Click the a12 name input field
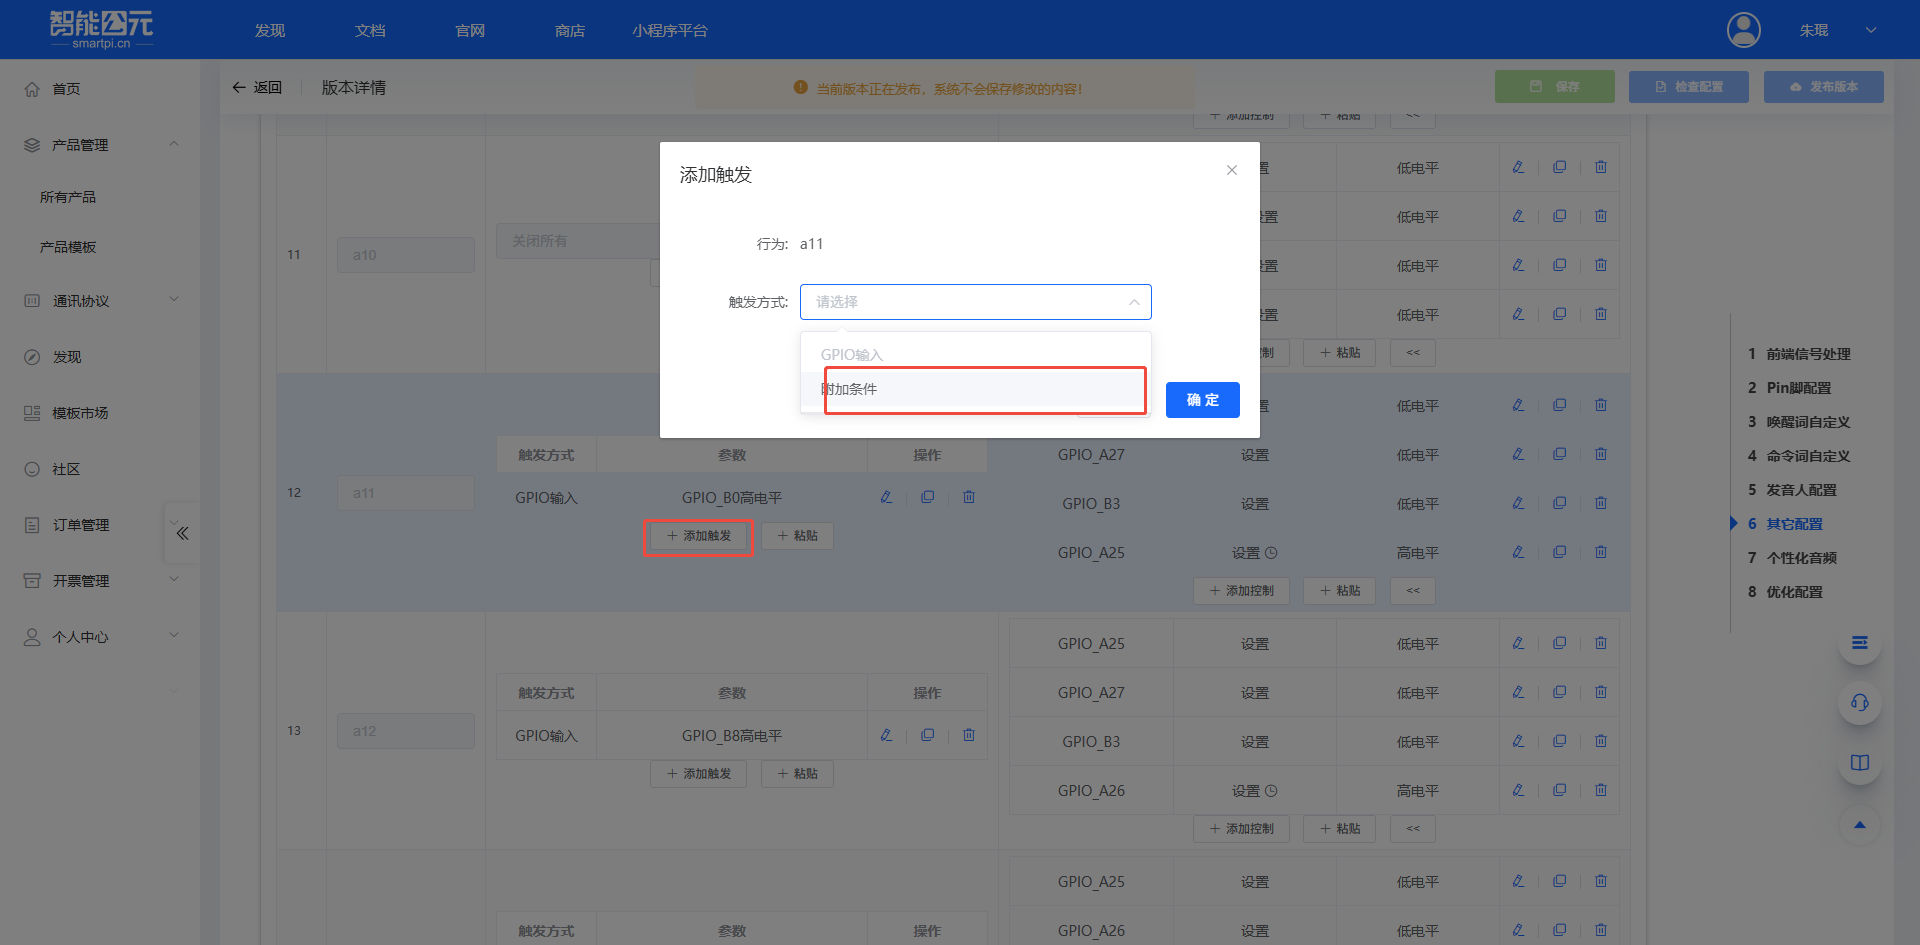Image resolution: width=1920 pixels, height=945 pixels. point(405,730)
